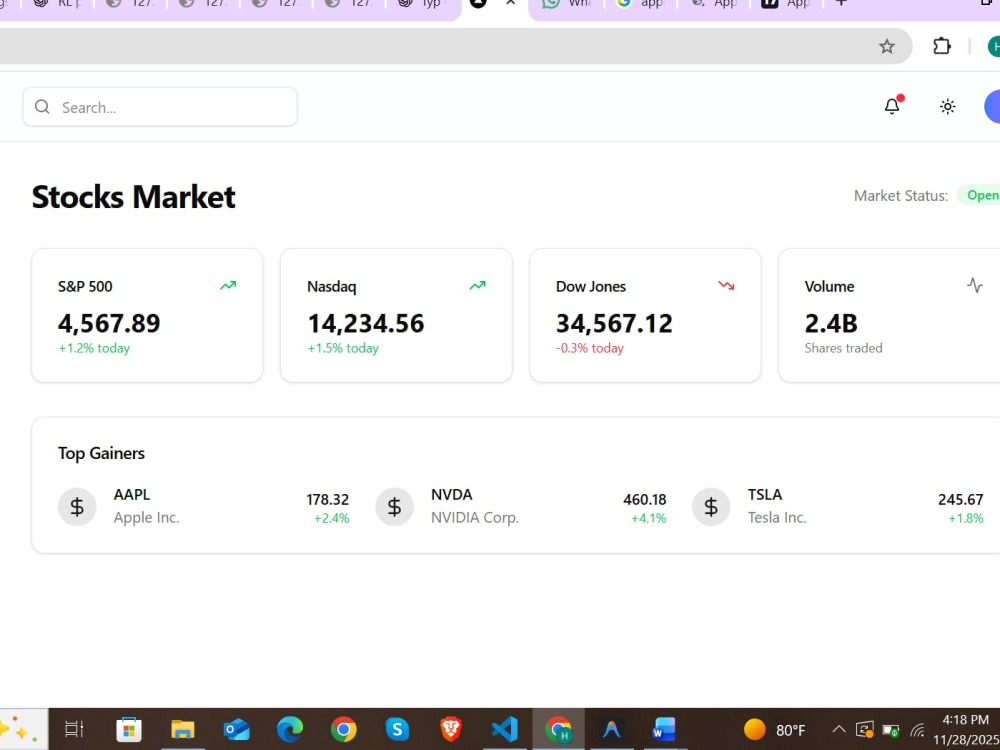Screen dimensions: 1000x750
Task: Click the +1.2% today label
Action: pos(94,348)
